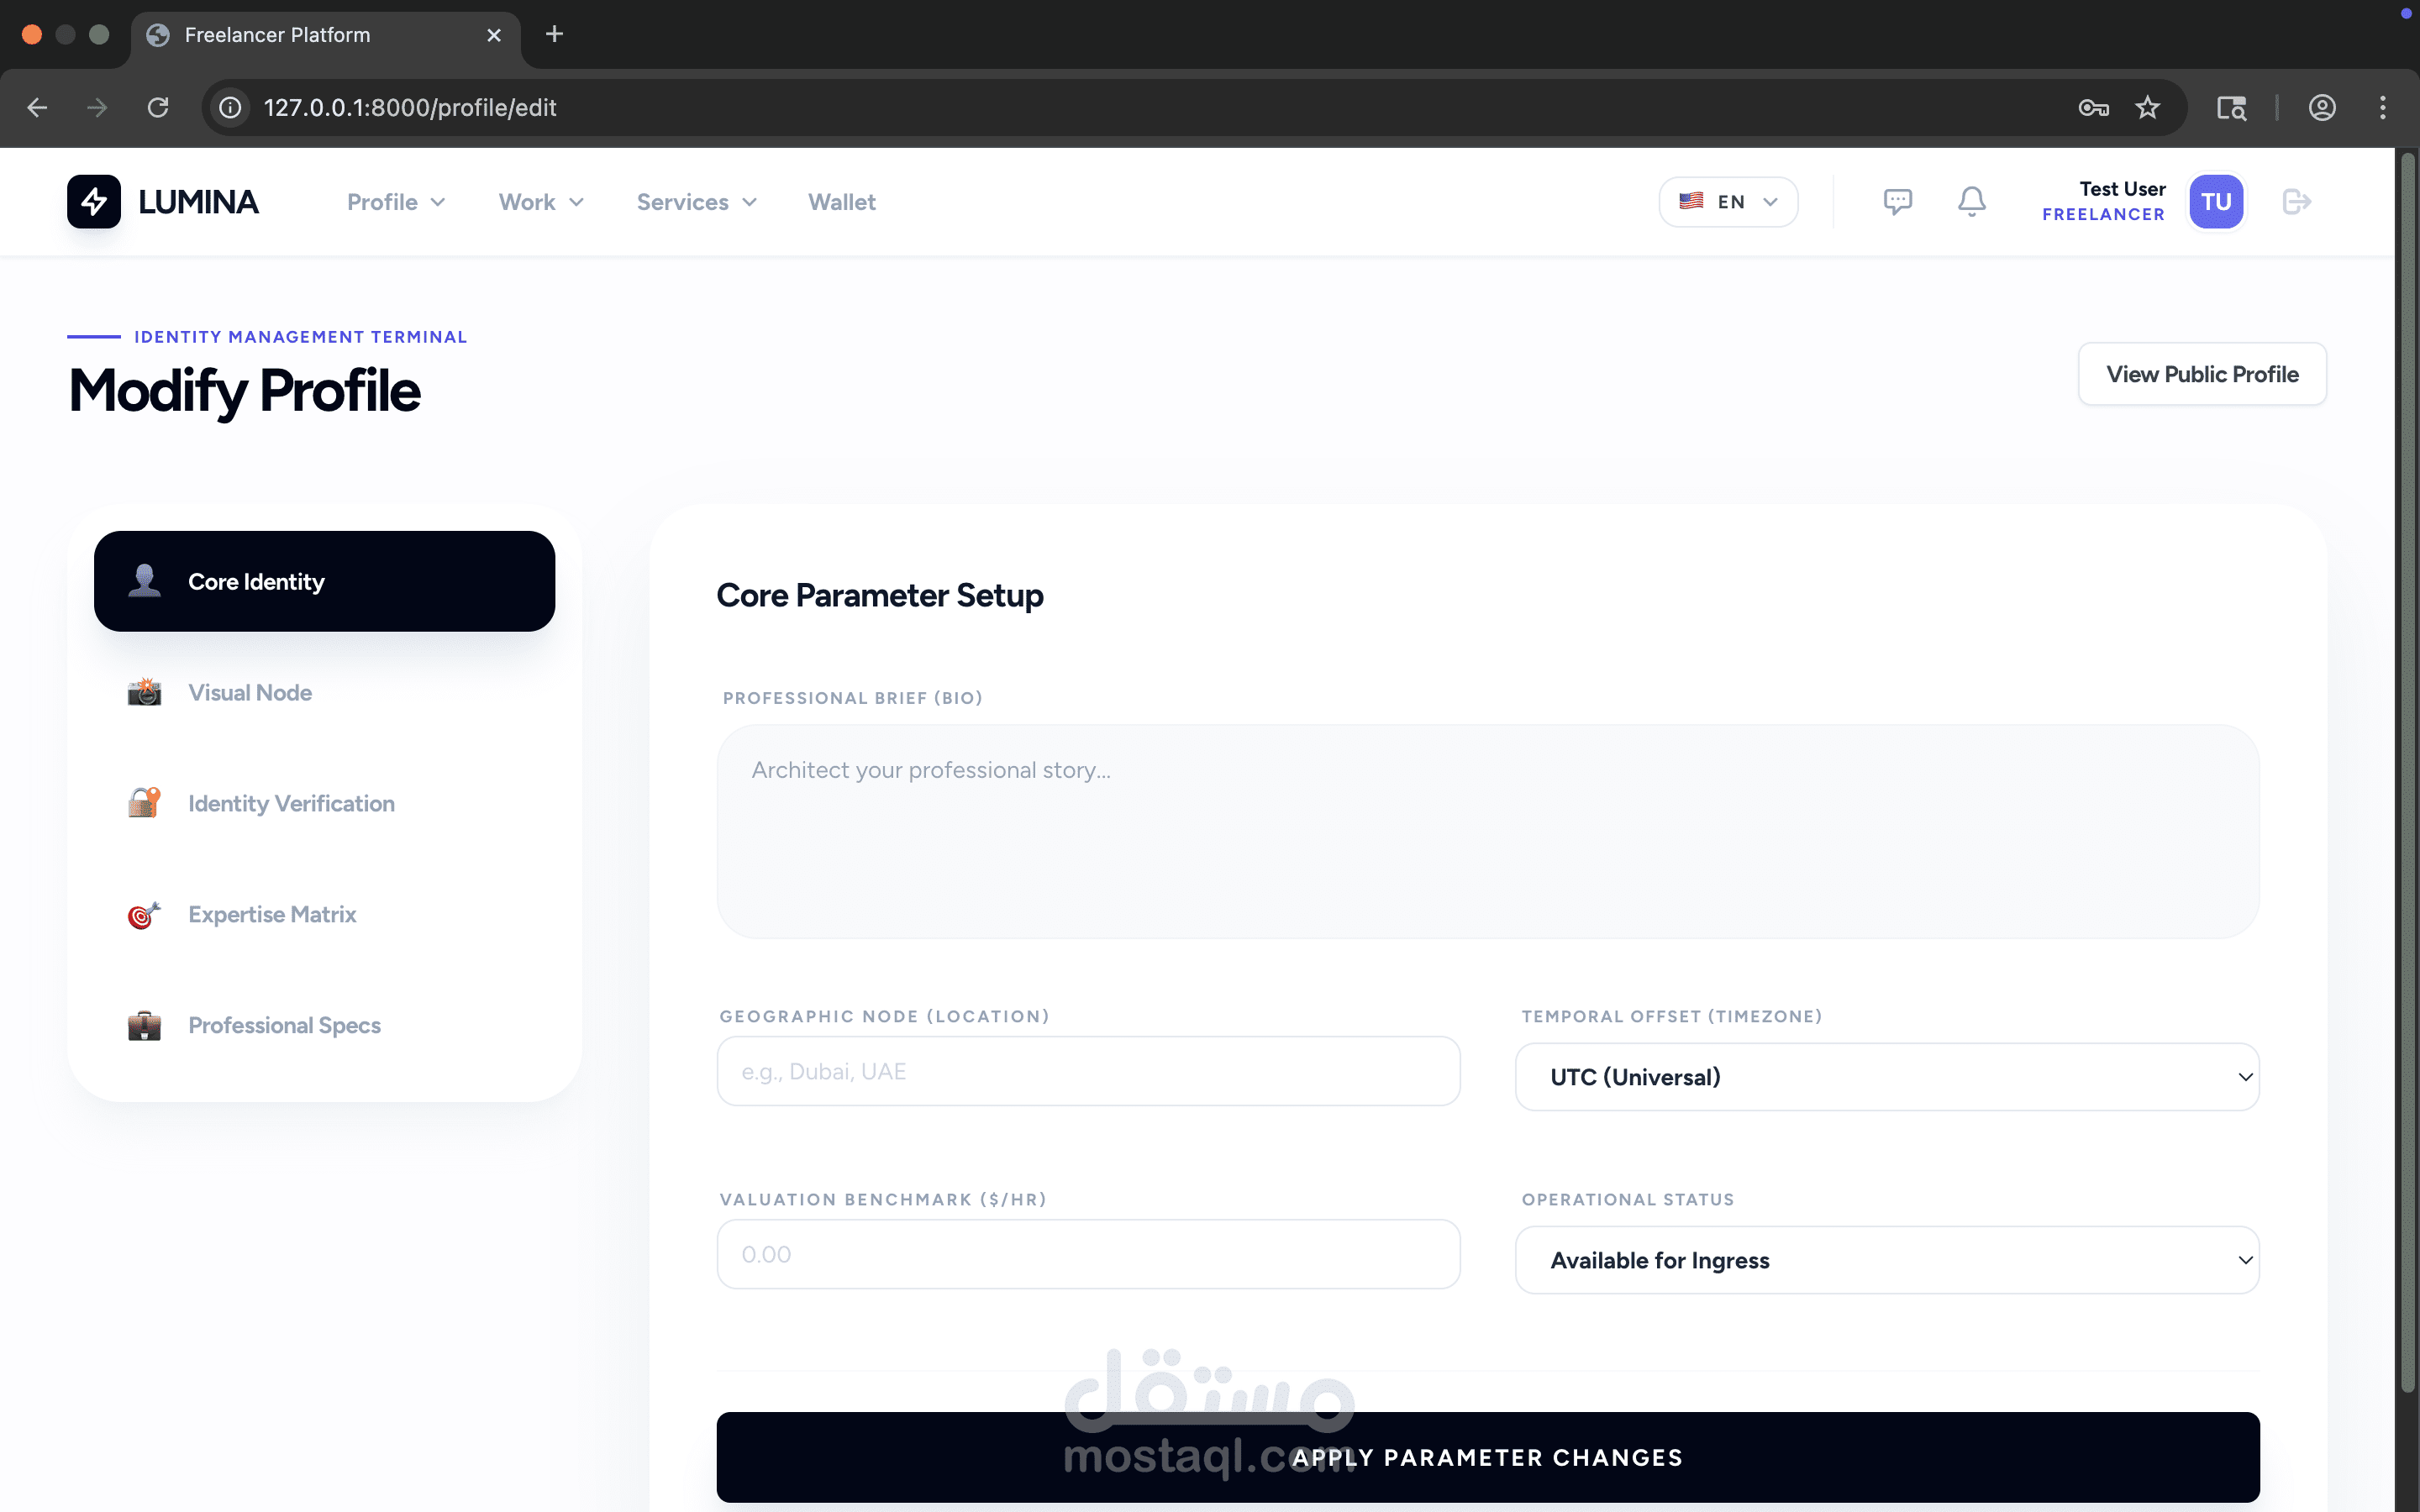Viewport: 2420px width, 1512px height.
Task: Bookmark page with star icon
Action: (x=2147, y=107)
